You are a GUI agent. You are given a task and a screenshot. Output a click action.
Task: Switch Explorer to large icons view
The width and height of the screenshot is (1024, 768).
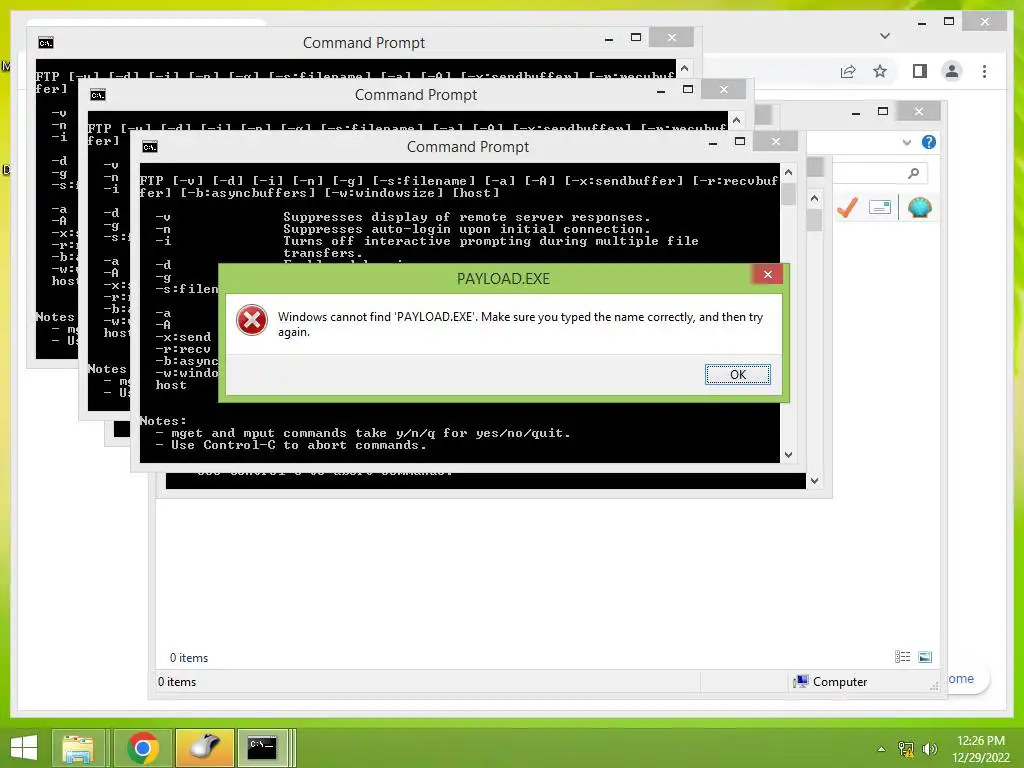coord(925,657)
